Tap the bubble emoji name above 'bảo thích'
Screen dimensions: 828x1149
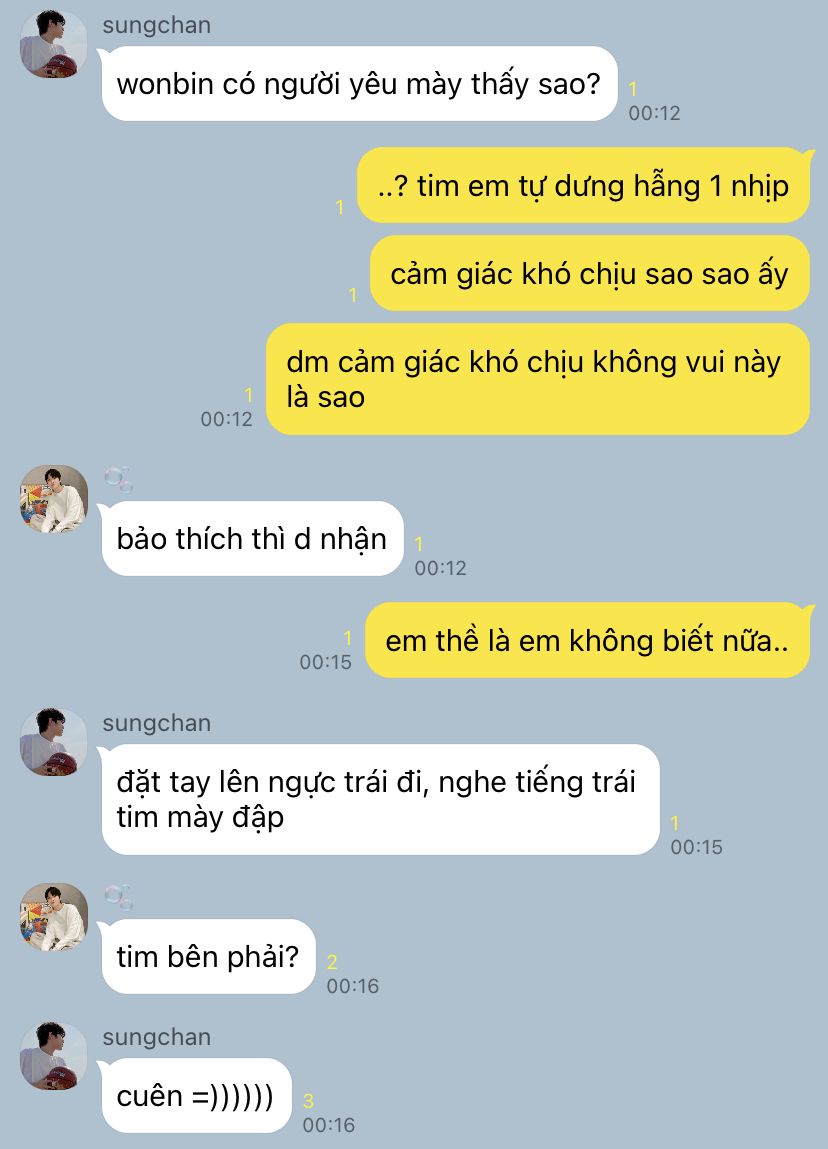[x=118, y=479]
